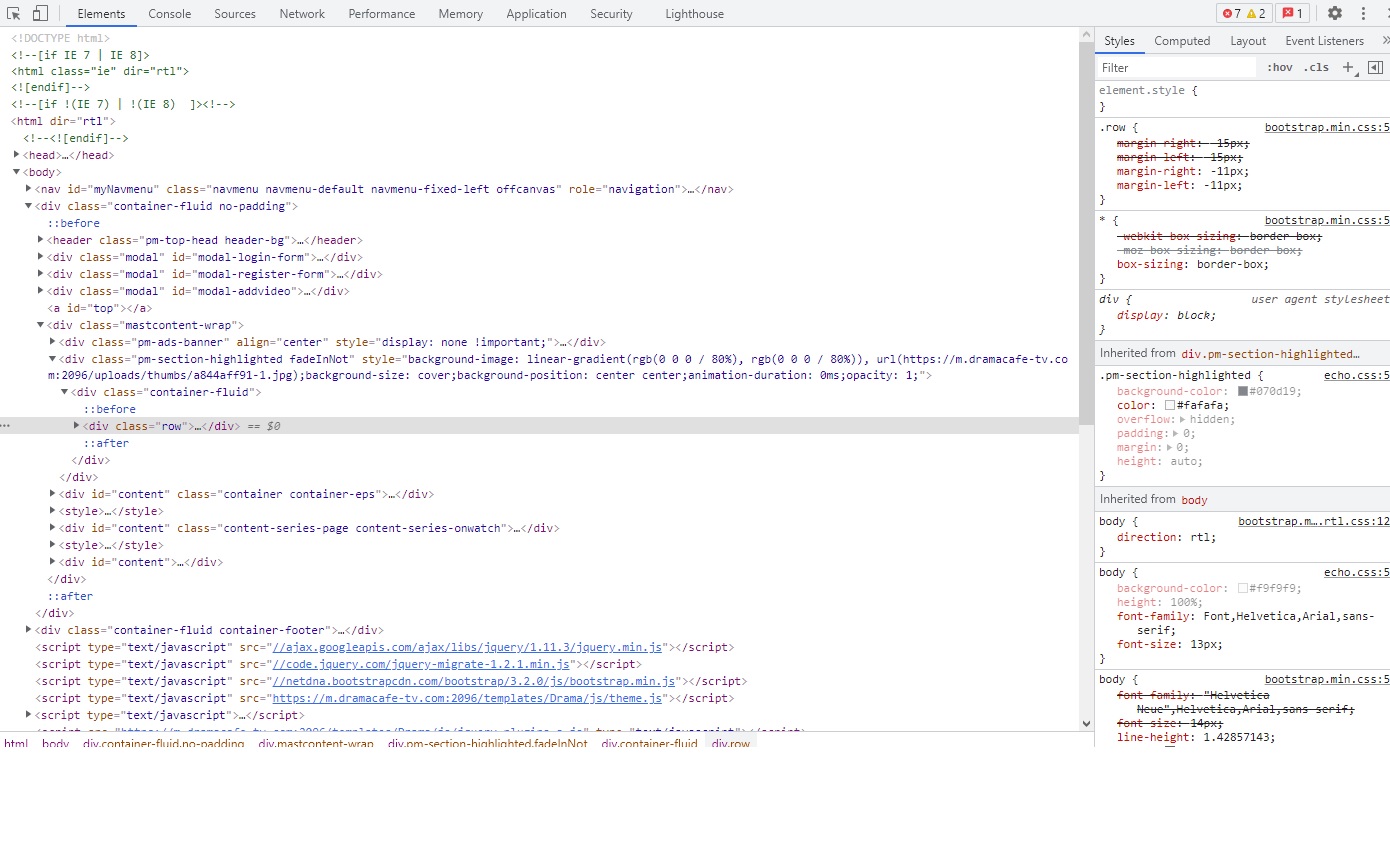Open the issues counter badge showing 1
The height and width of the screenshot is (867, 1390).
pos(1292,13)
